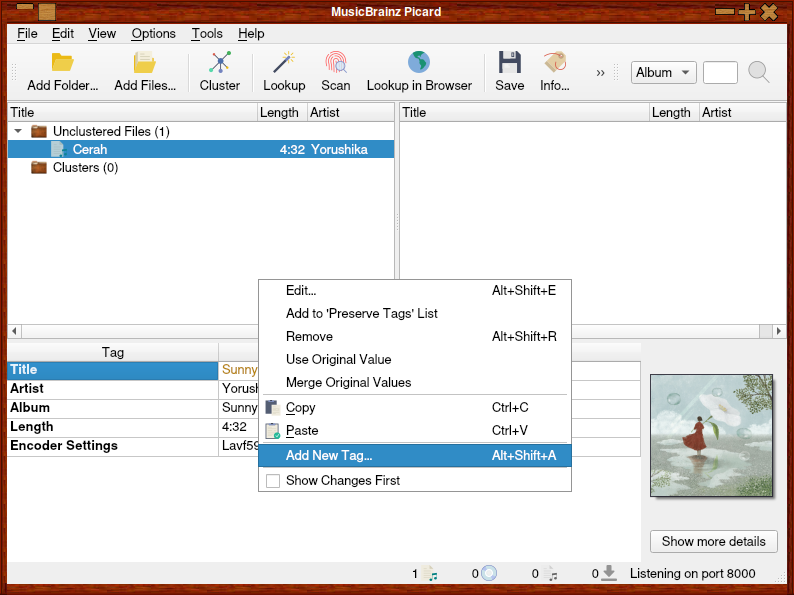Select Use Original Value menu entry
Viewport: 794px width, 595px height.
(338, 359)
